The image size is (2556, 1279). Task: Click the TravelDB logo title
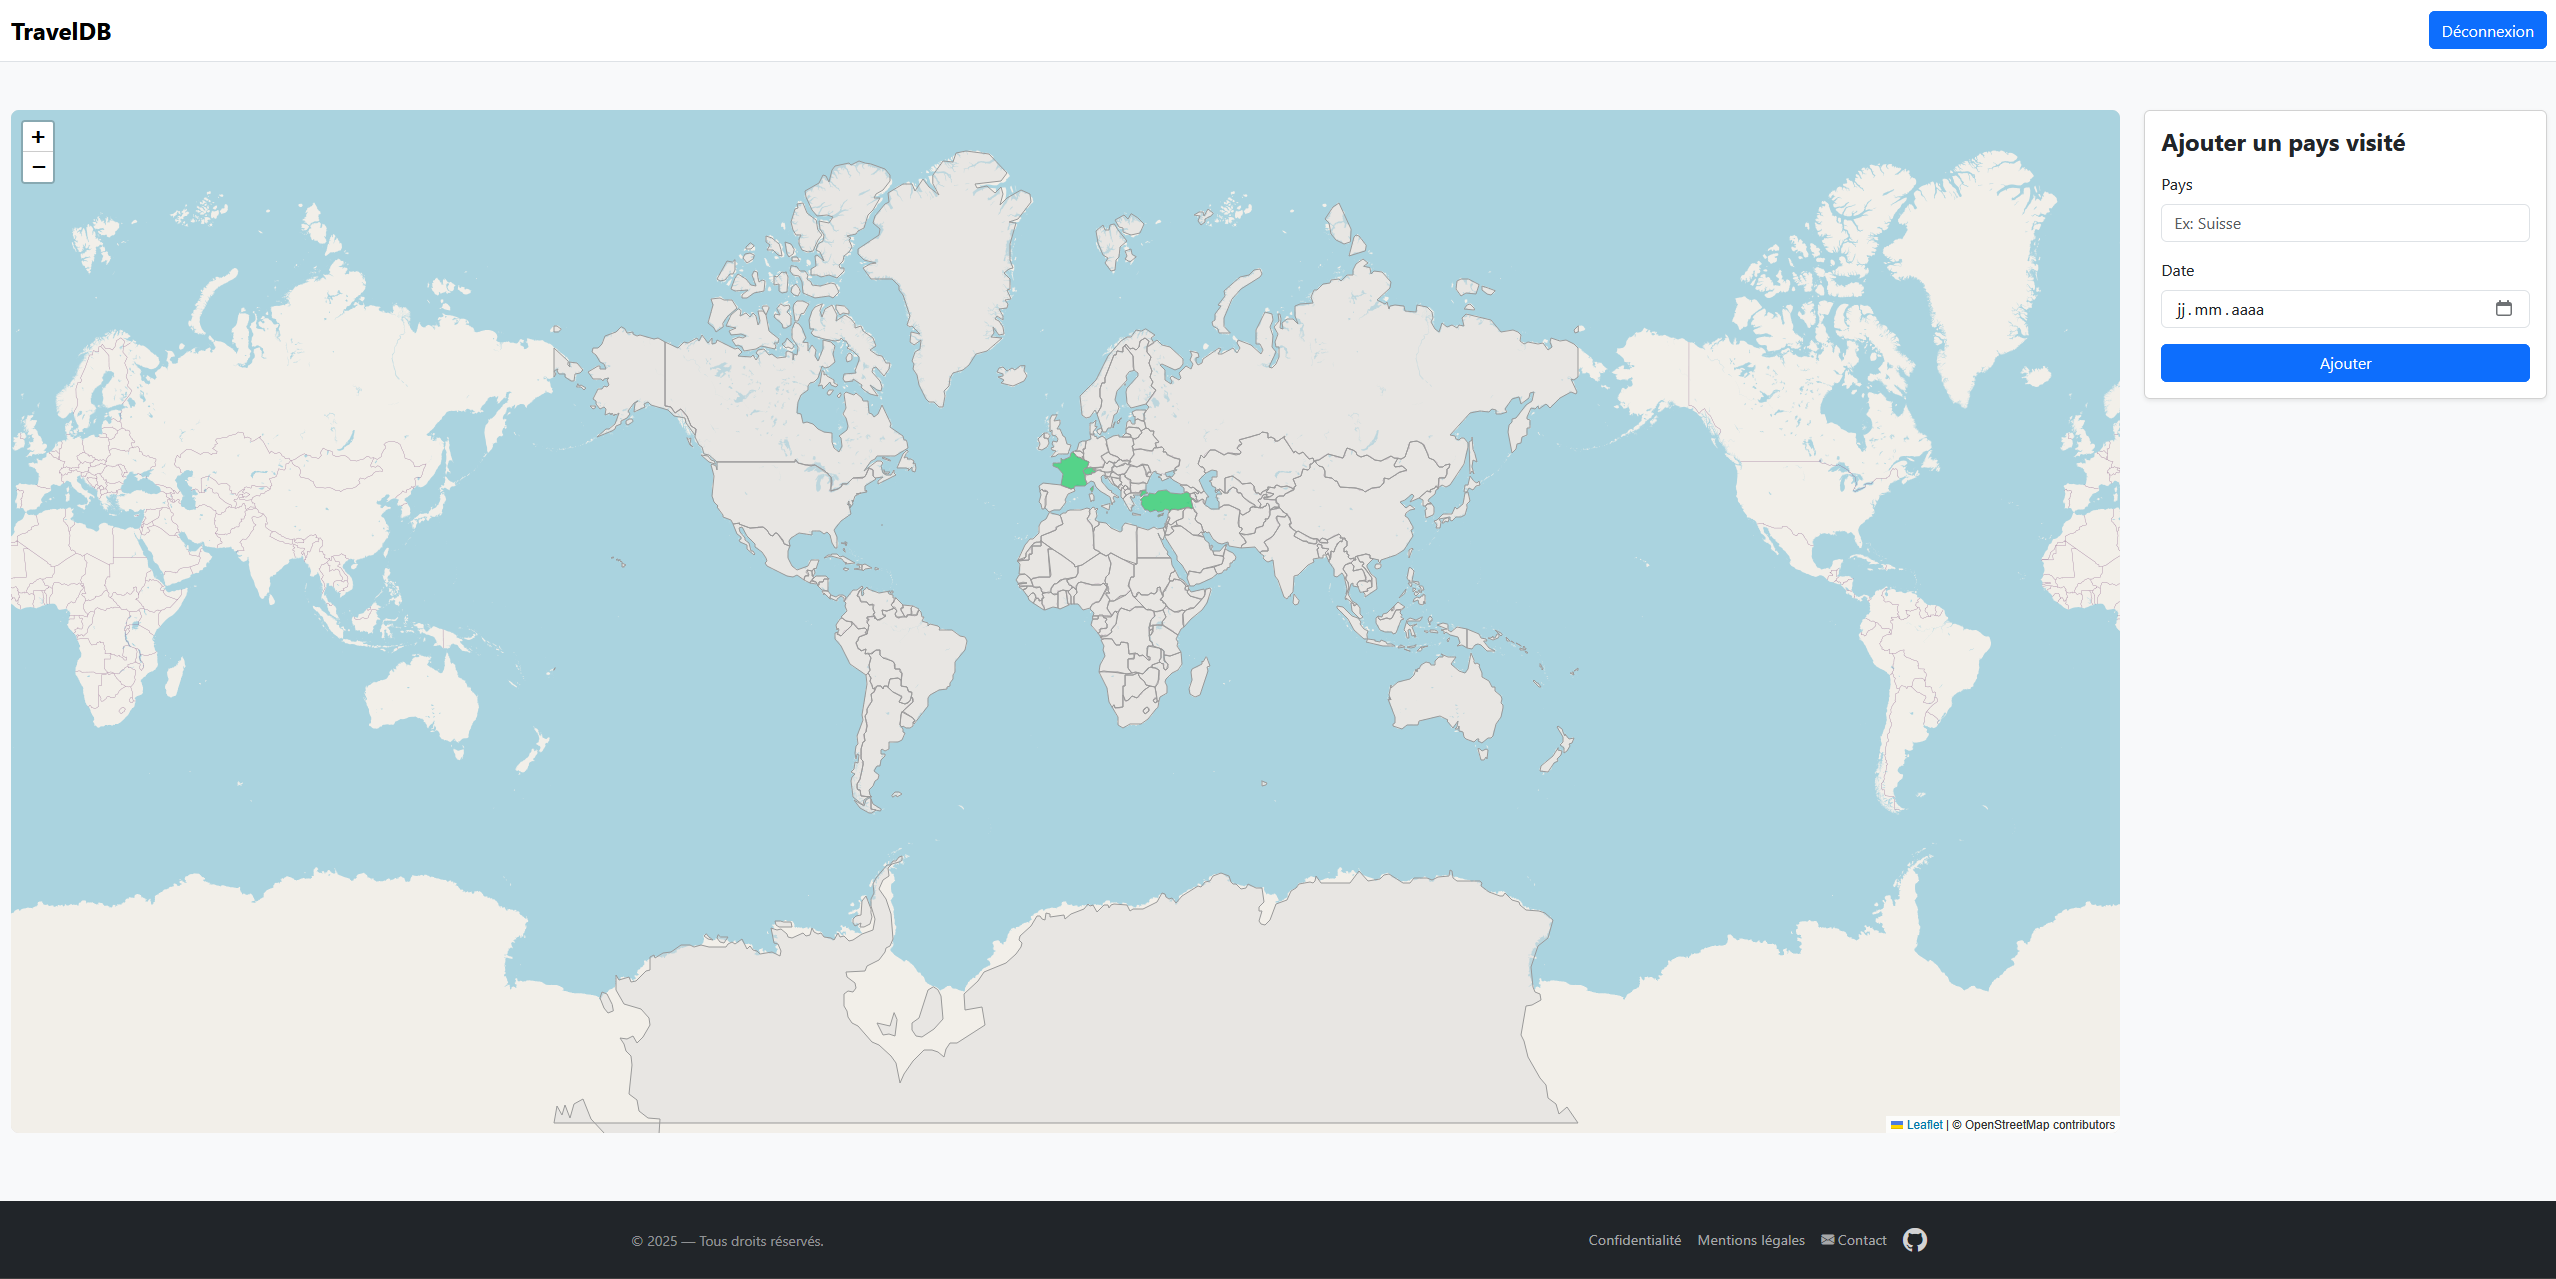(x=61, y=31)
